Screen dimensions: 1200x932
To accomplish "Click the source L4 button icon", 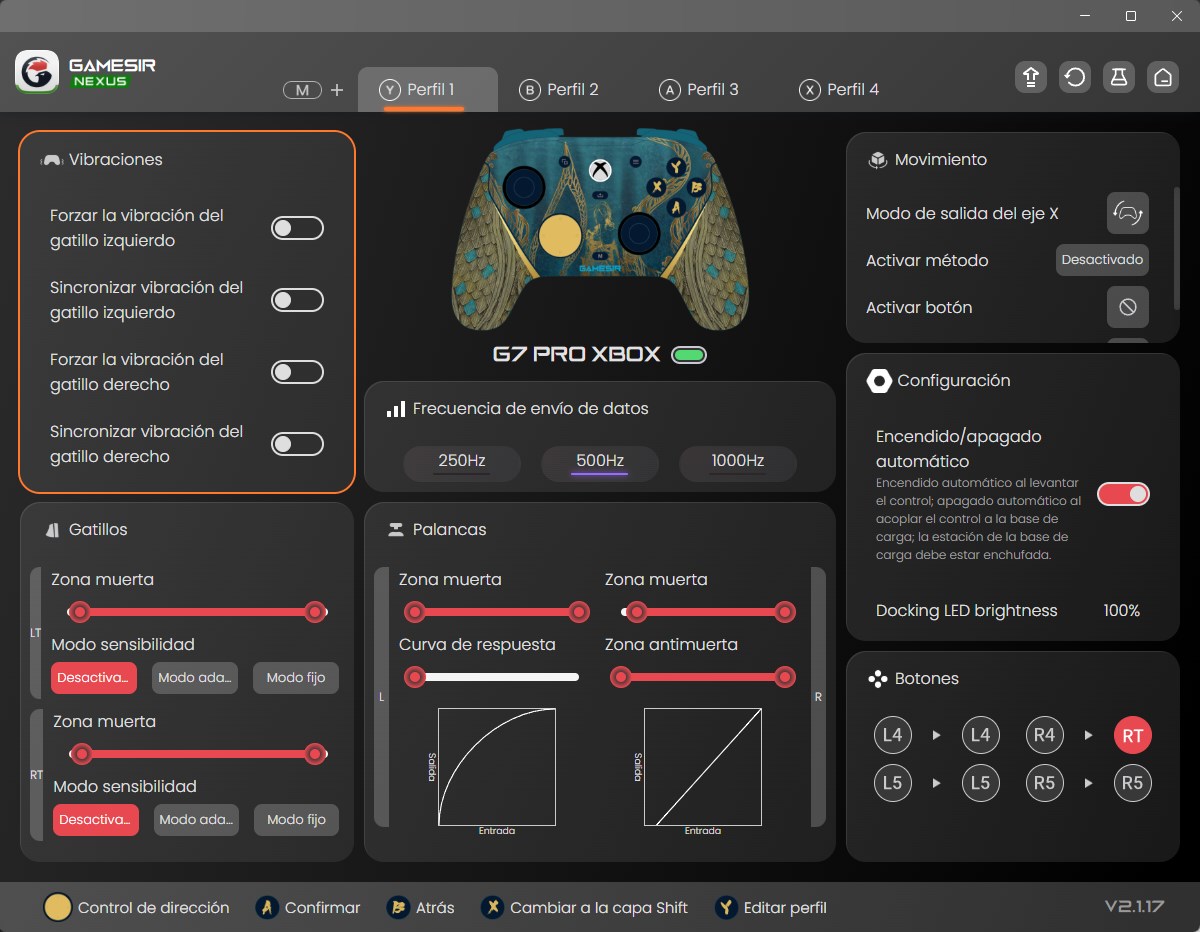I will tap(893, 736).
